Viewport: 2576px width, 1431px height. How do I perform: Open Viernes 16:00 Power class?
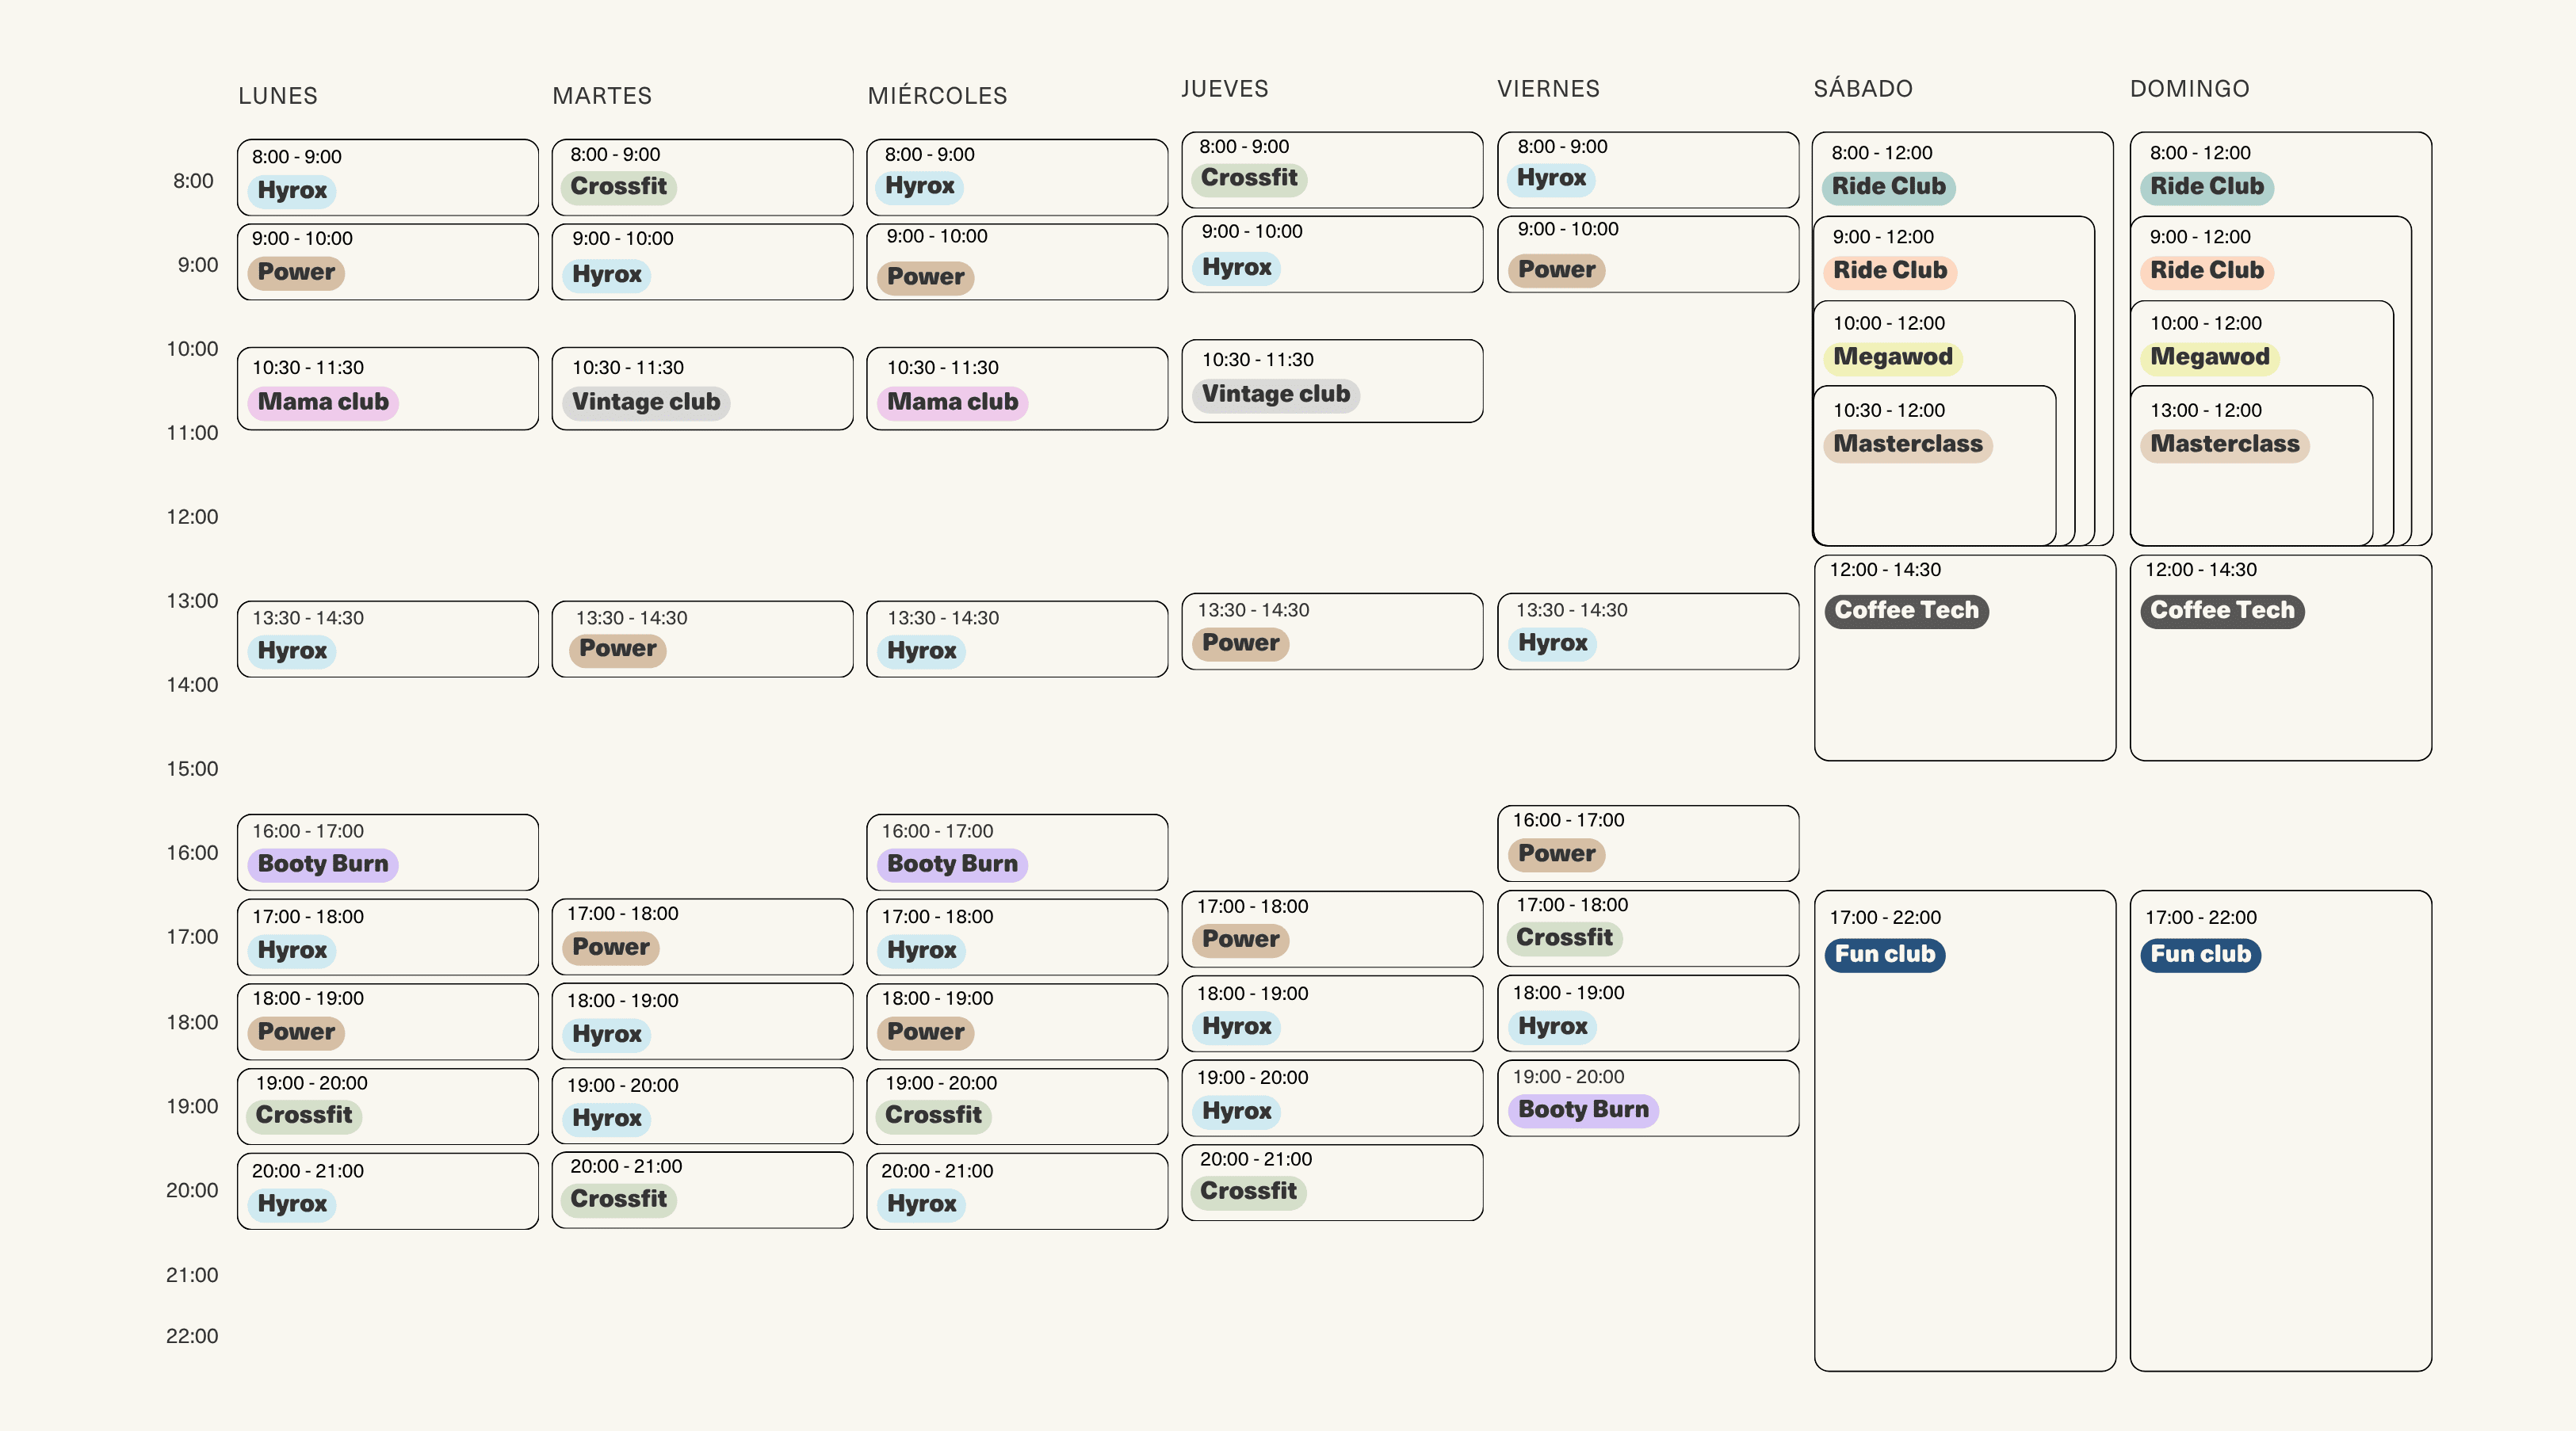pyautogui.click(x=1648, y=843)
